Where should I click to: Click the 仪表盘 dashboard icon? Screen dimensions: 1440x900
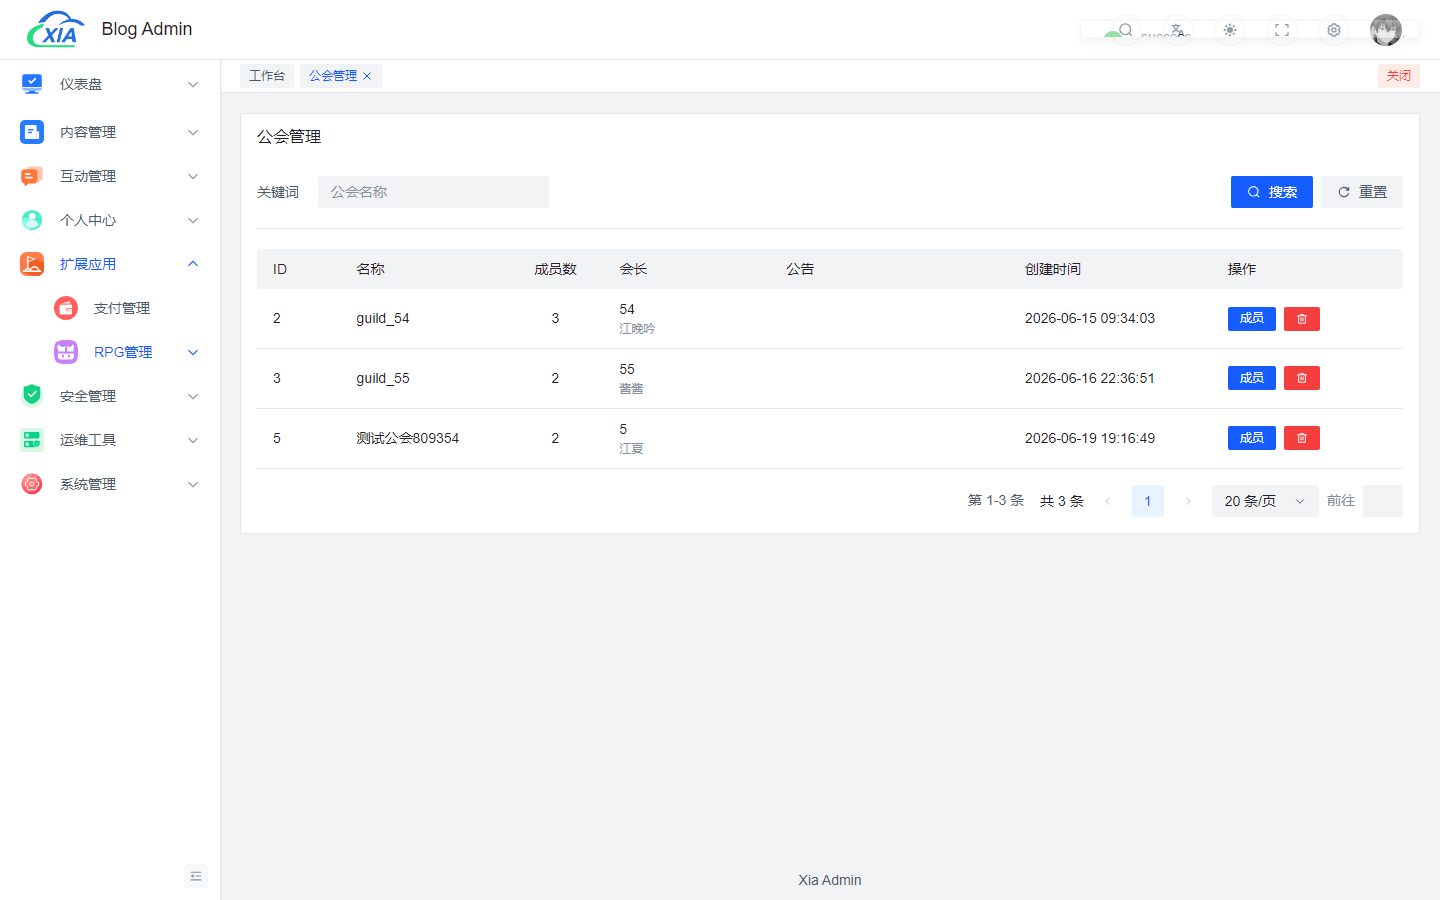click(x=32, y=84)
